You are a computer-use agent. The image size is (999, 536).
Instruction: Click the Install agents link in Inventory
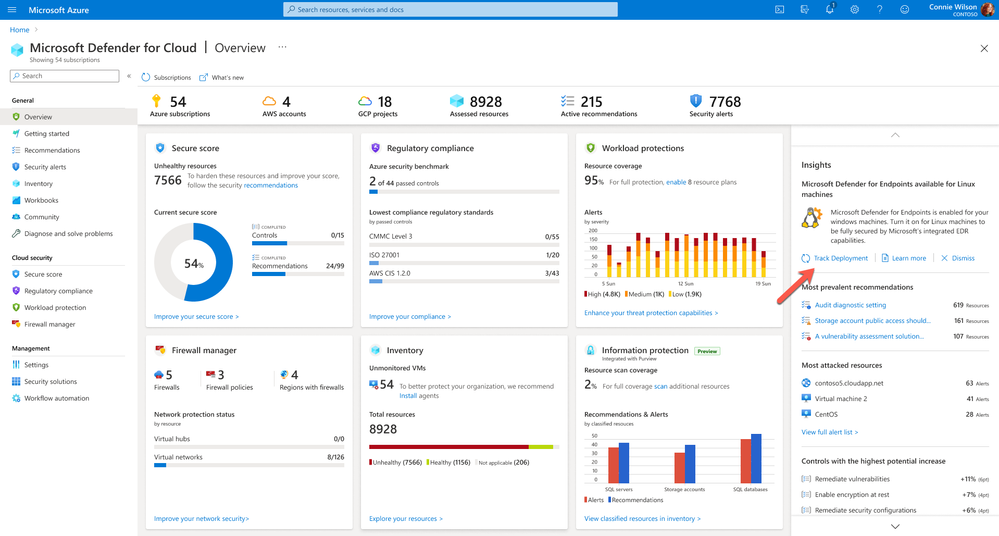tap(408, 396)
